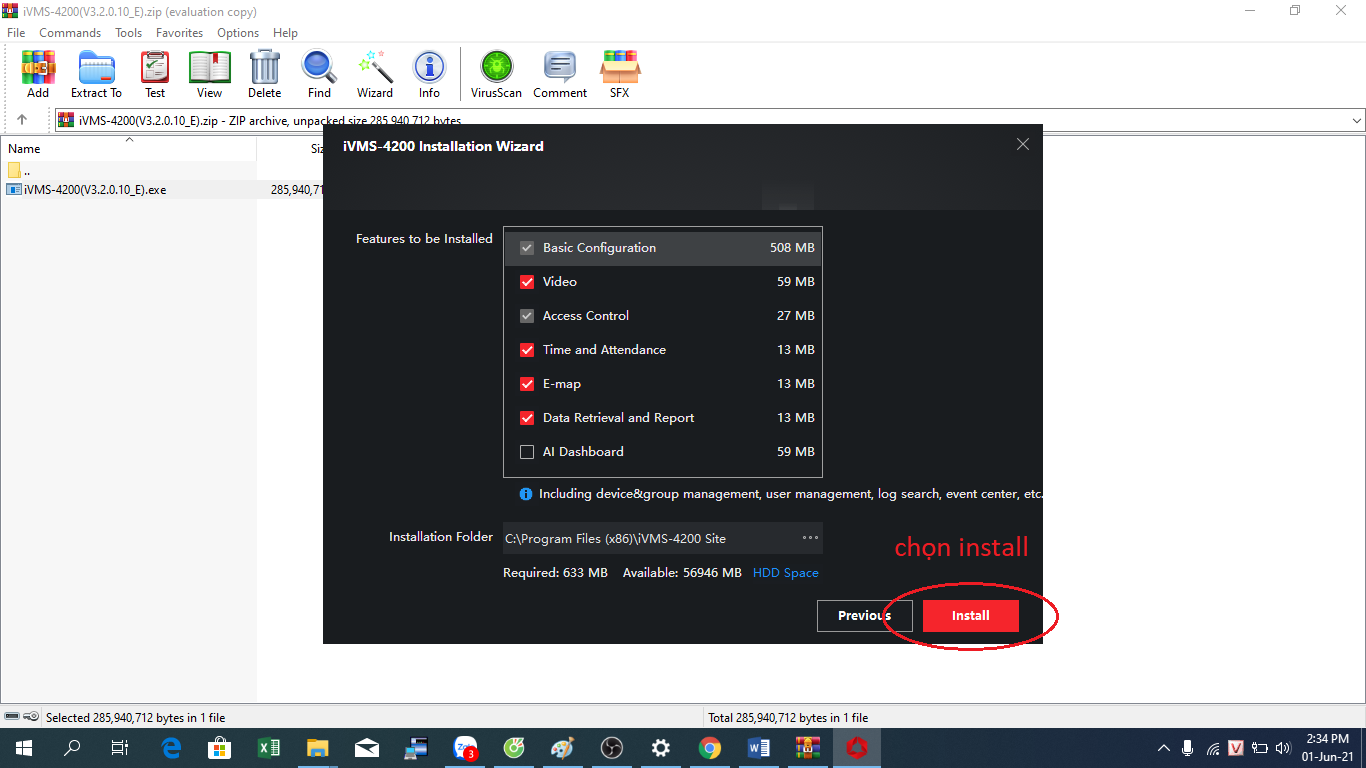Go up one folder level arrow
1366x768 pixels.
coord(22,120)
